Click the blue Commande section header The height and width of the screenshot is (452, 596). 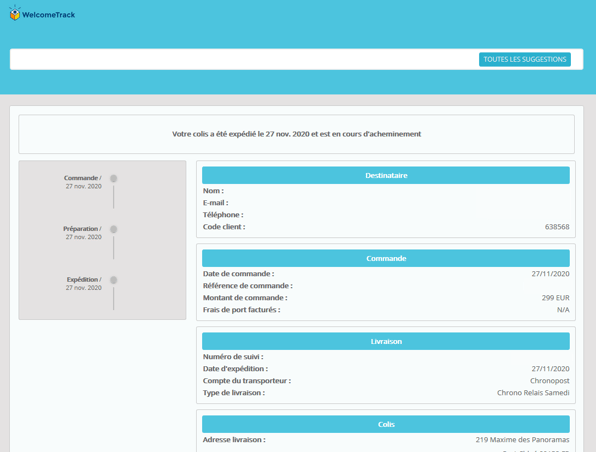coord(386,258)
